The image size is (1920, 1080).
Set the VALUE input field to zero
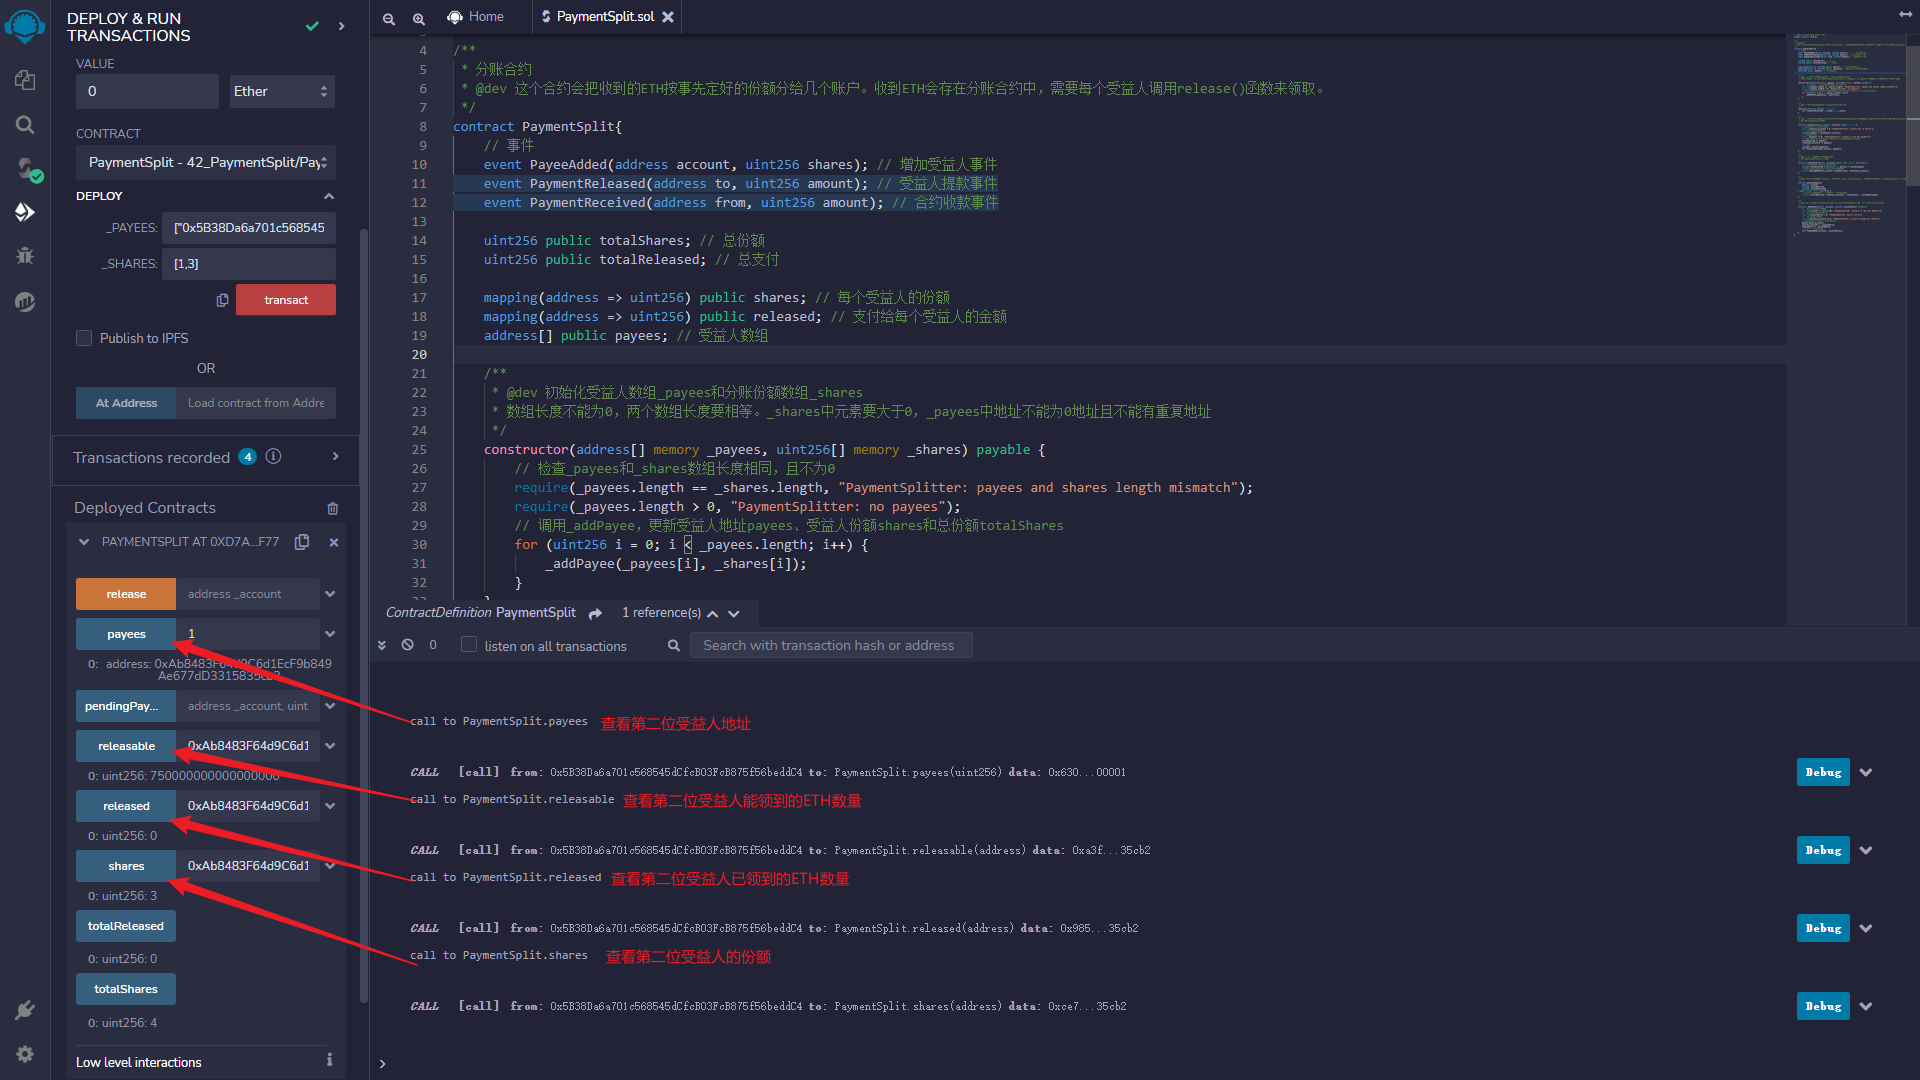144,90
